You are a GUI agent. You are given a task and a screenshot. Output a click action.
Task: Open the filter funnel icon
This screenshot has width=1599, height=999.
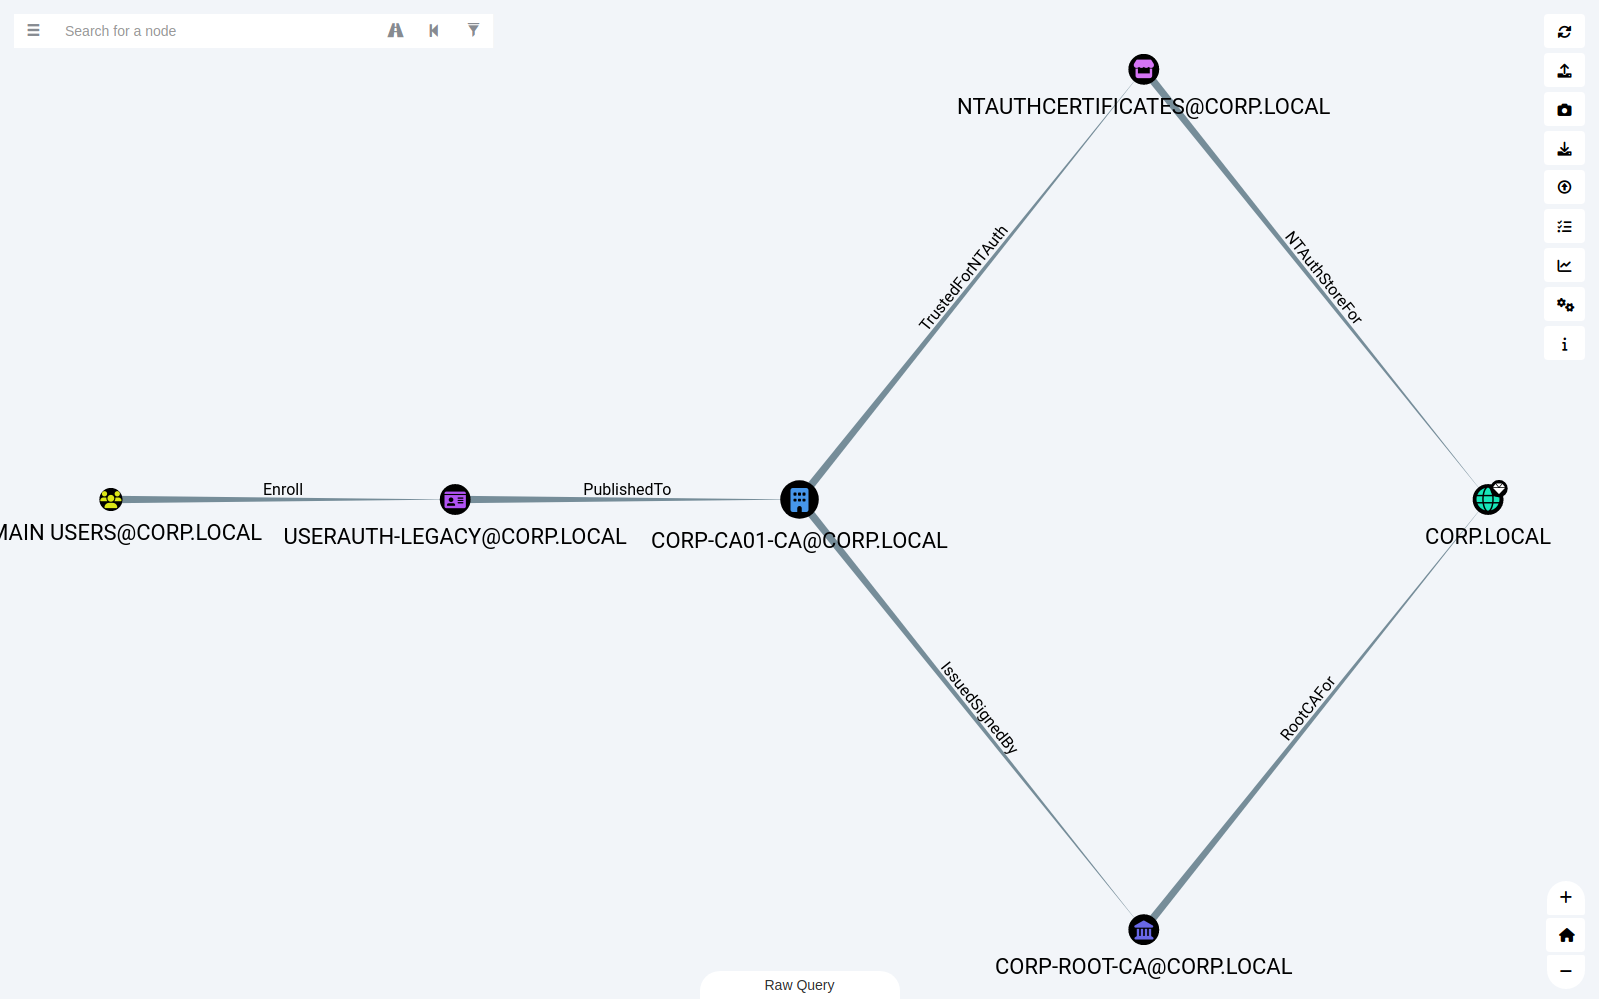[x=473, y=31]
